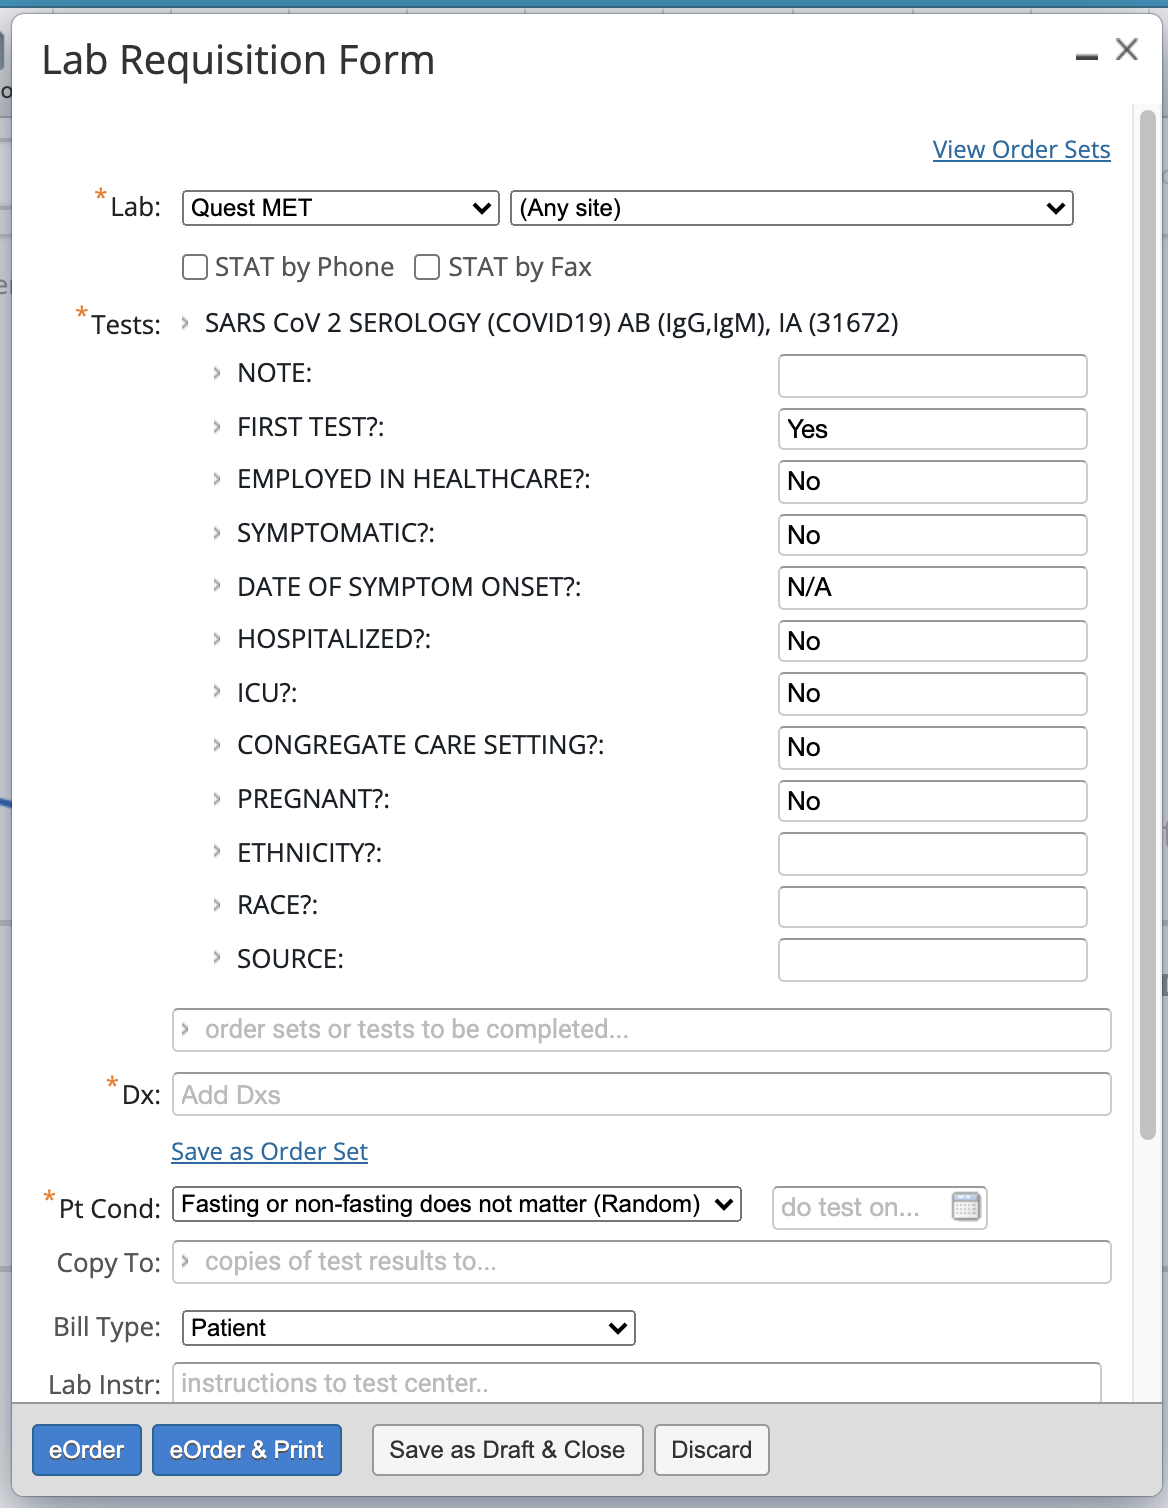Discard the lab requisition
This screenshot has height=1508, width=1168.
click(711, 1449)
